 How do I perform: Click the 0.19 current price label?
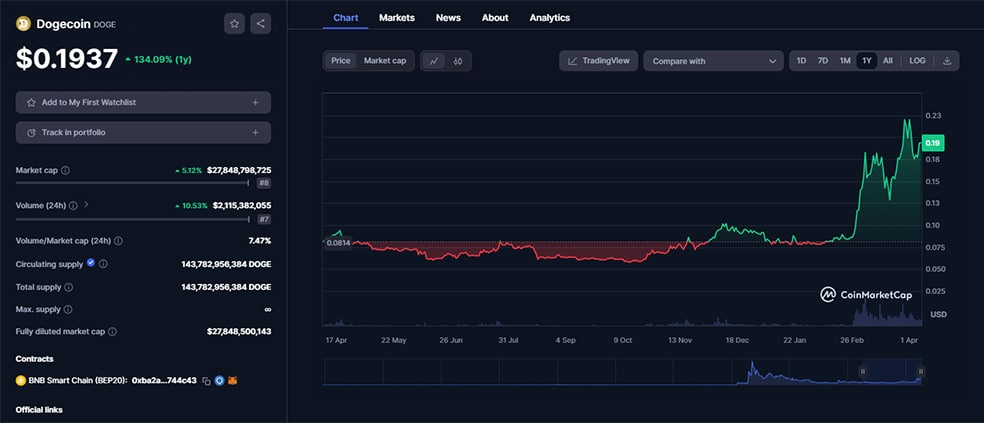933,143
